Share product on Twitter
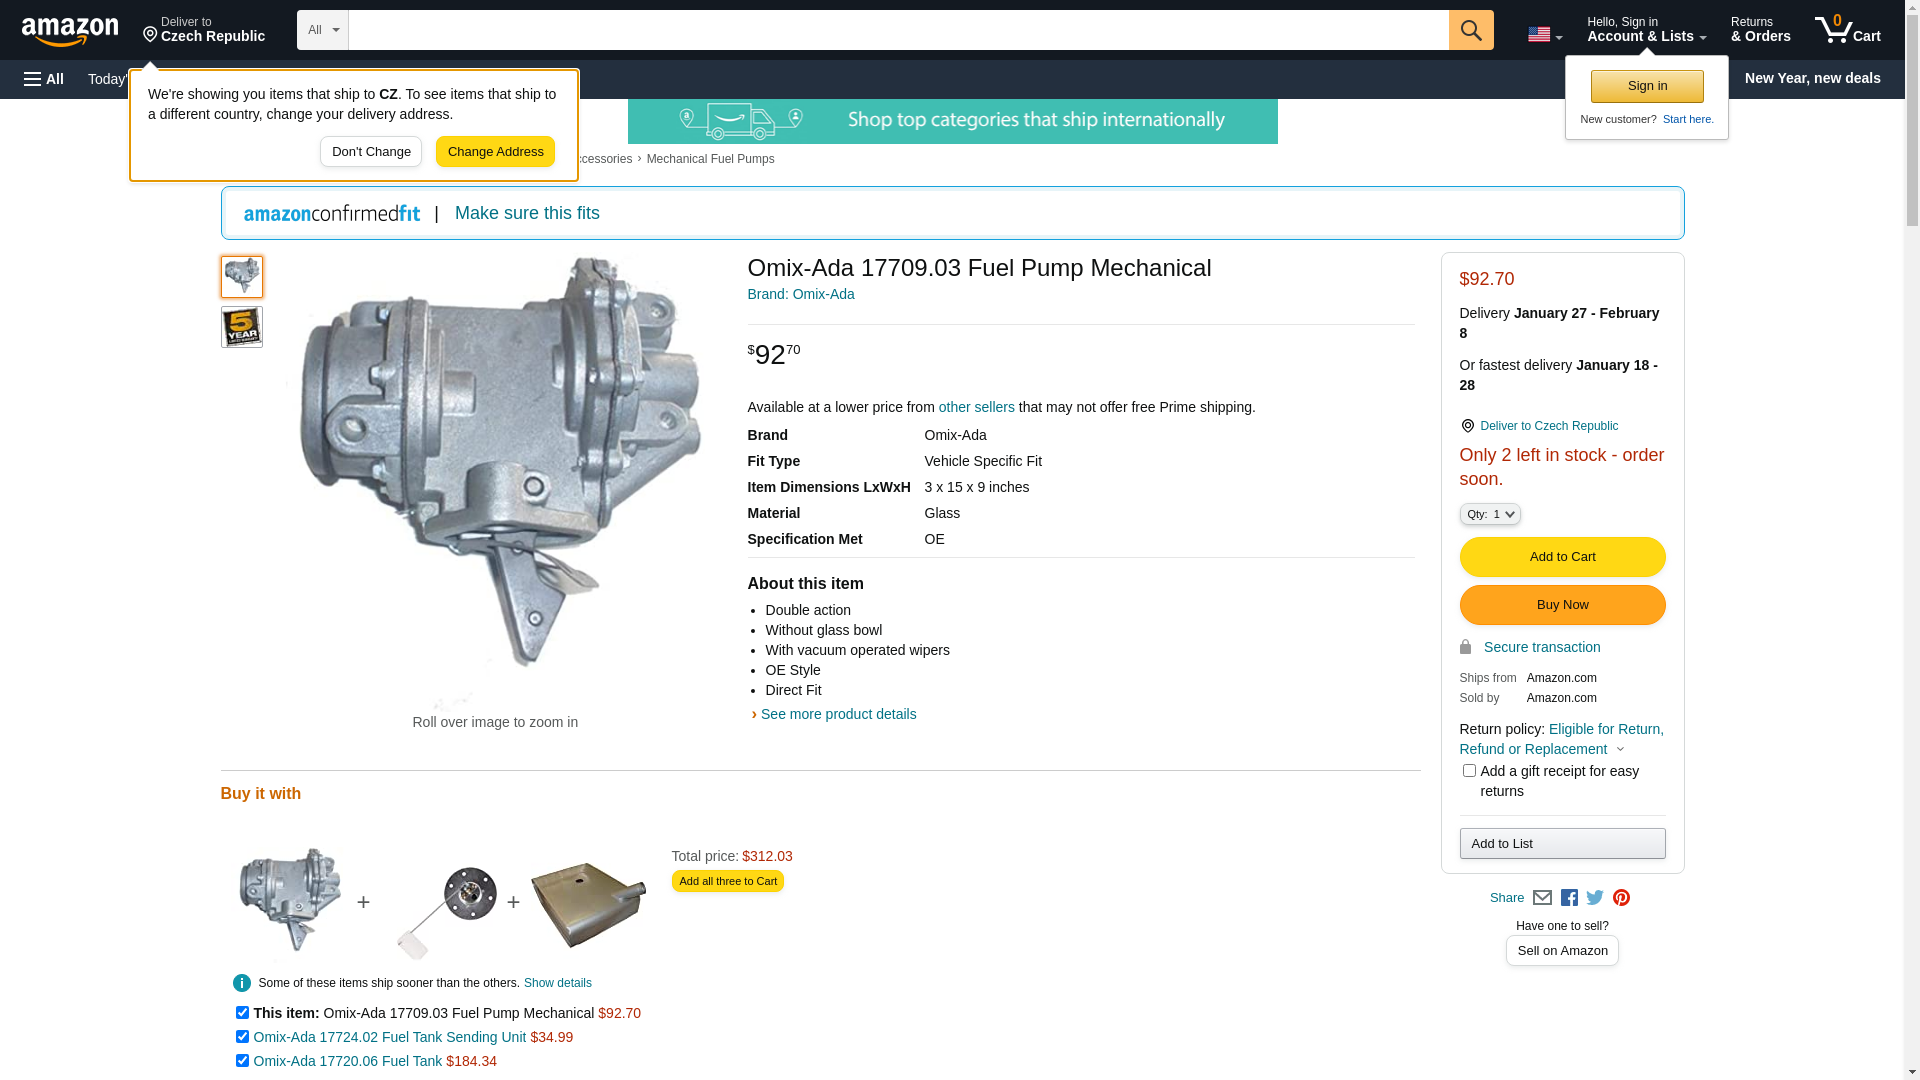Viewport: 1920px width, 1080px height. [x=1595, y=898]
